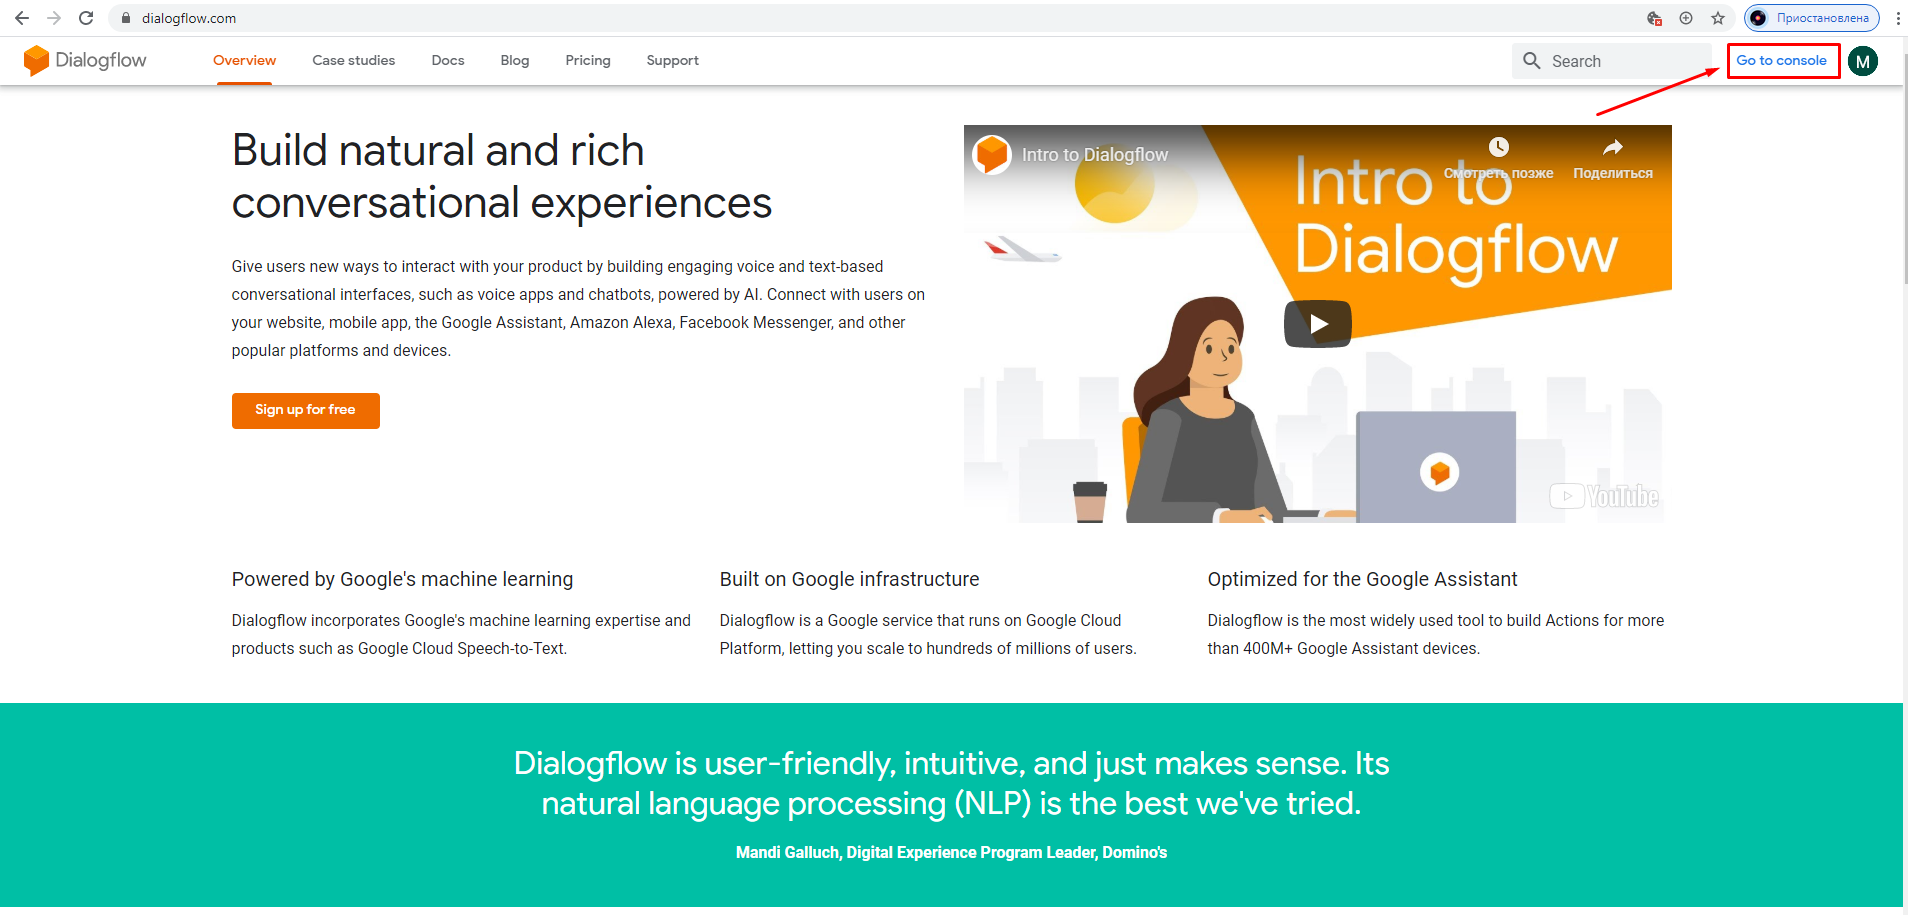Open video on YouTube via logo
The width and height of the screenshot is (1908, 915).
point(1604,496)
